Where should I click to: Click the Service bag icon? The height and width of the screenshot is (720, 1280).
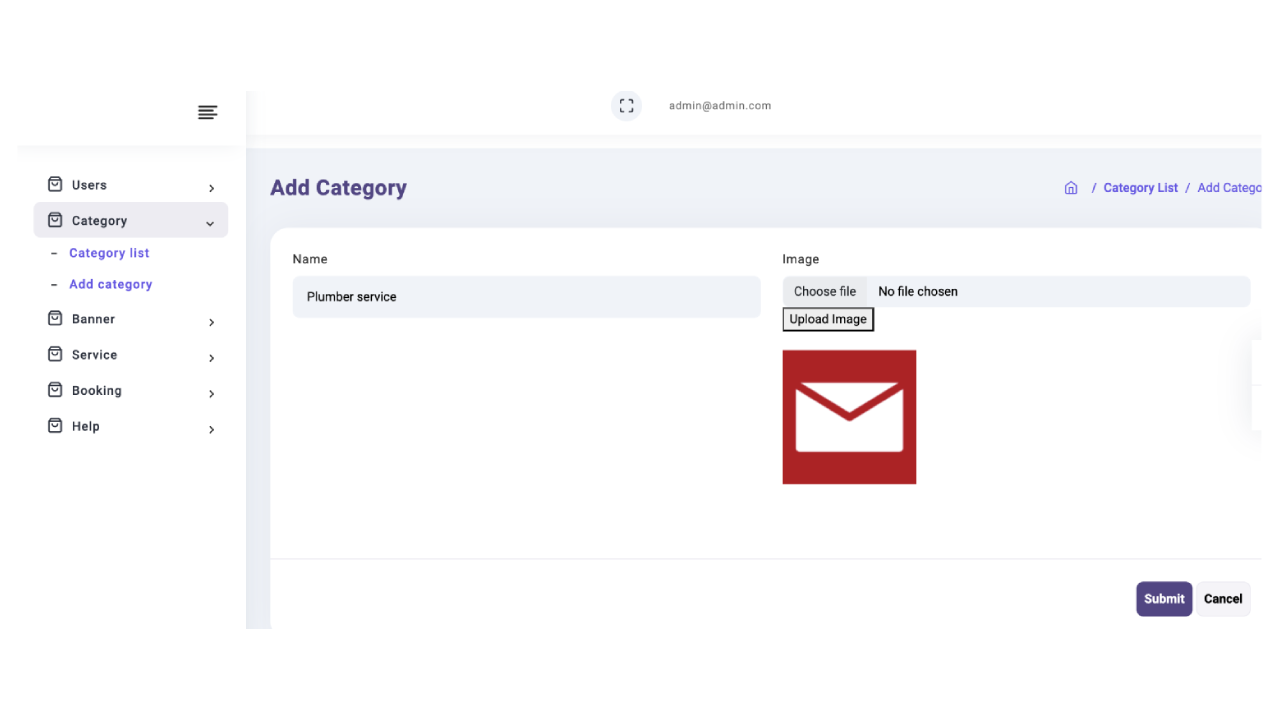[x=55, y=355]
